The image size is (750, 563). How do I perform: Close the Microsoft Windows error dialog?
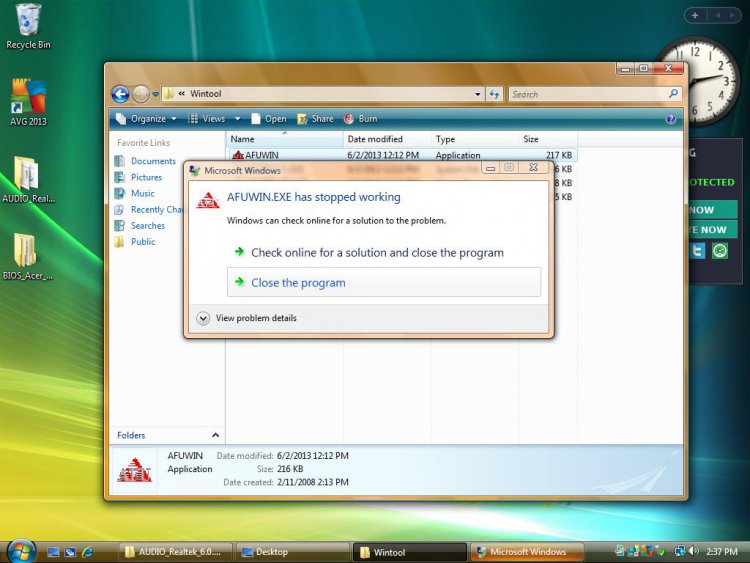[x=533, y=167]
